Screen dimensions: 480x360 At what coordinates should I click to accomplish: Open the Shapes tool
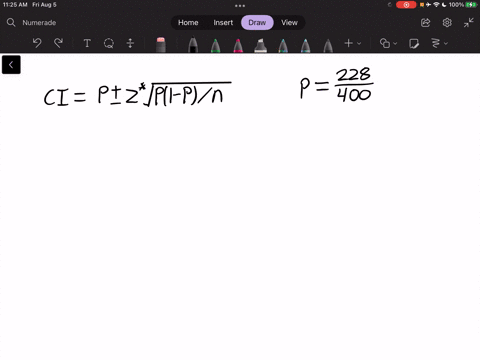click(385, 43)
